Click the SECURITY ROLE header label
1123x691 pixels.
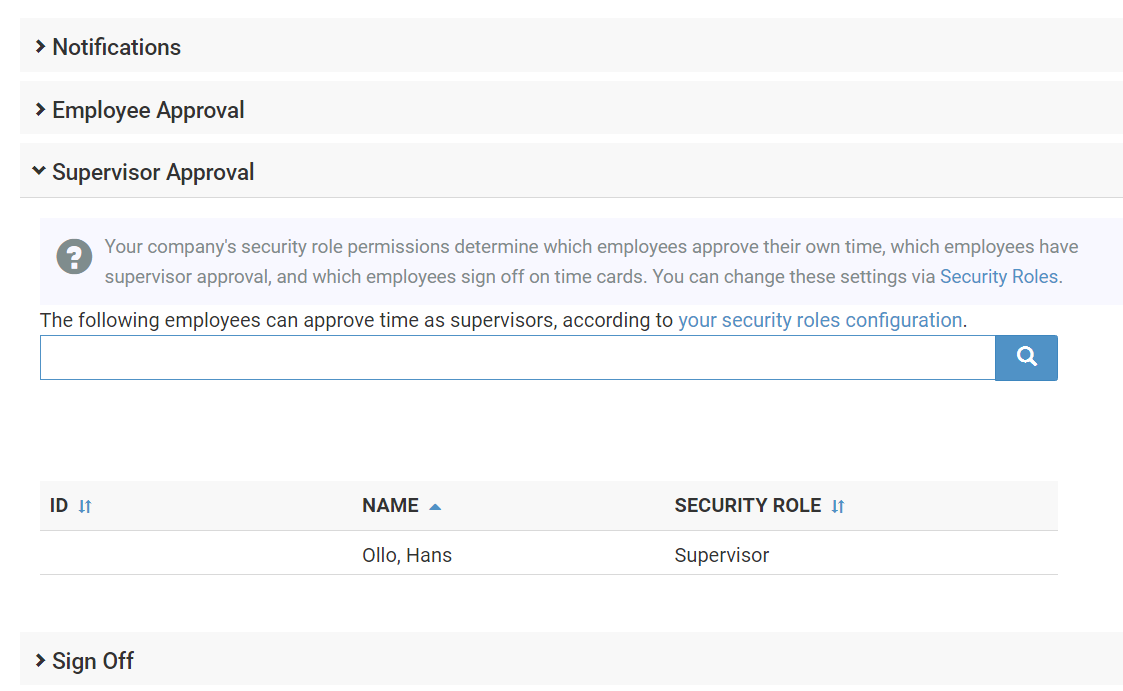pyautogui.click(x=748, y=506)
